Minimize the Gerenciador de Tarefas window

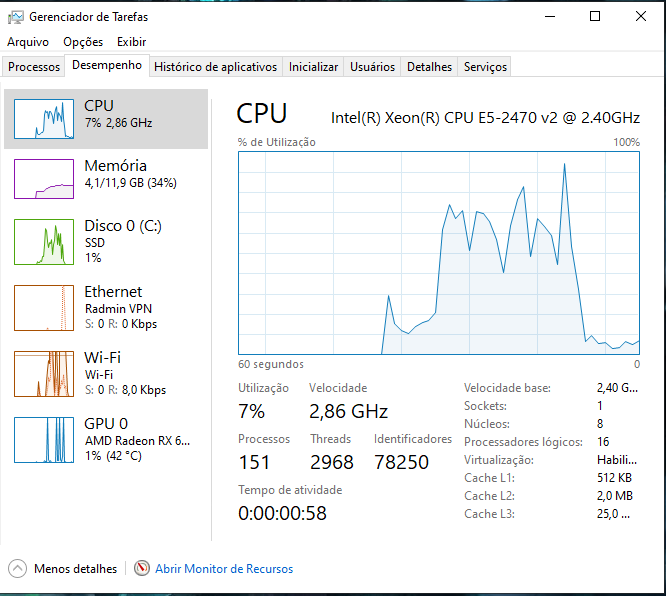pyautogui.click(x=550, y=16)
